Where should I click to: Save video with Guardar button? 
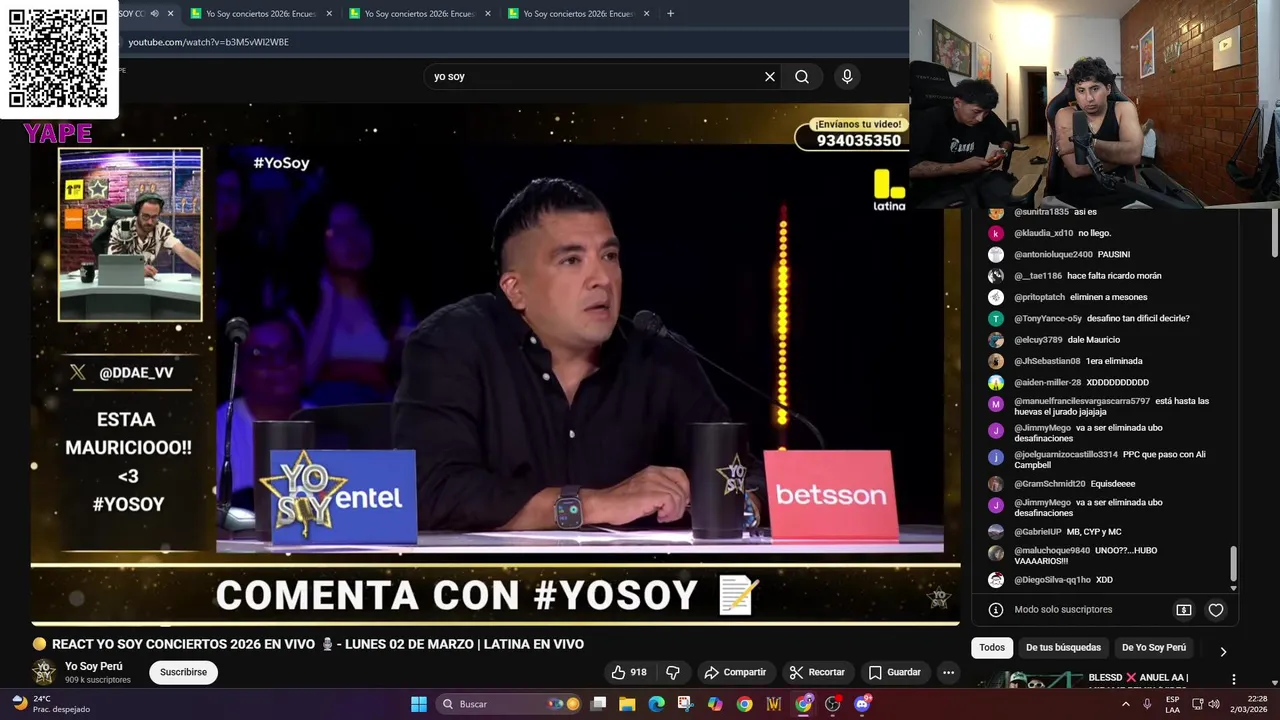[x=894, y=672]
